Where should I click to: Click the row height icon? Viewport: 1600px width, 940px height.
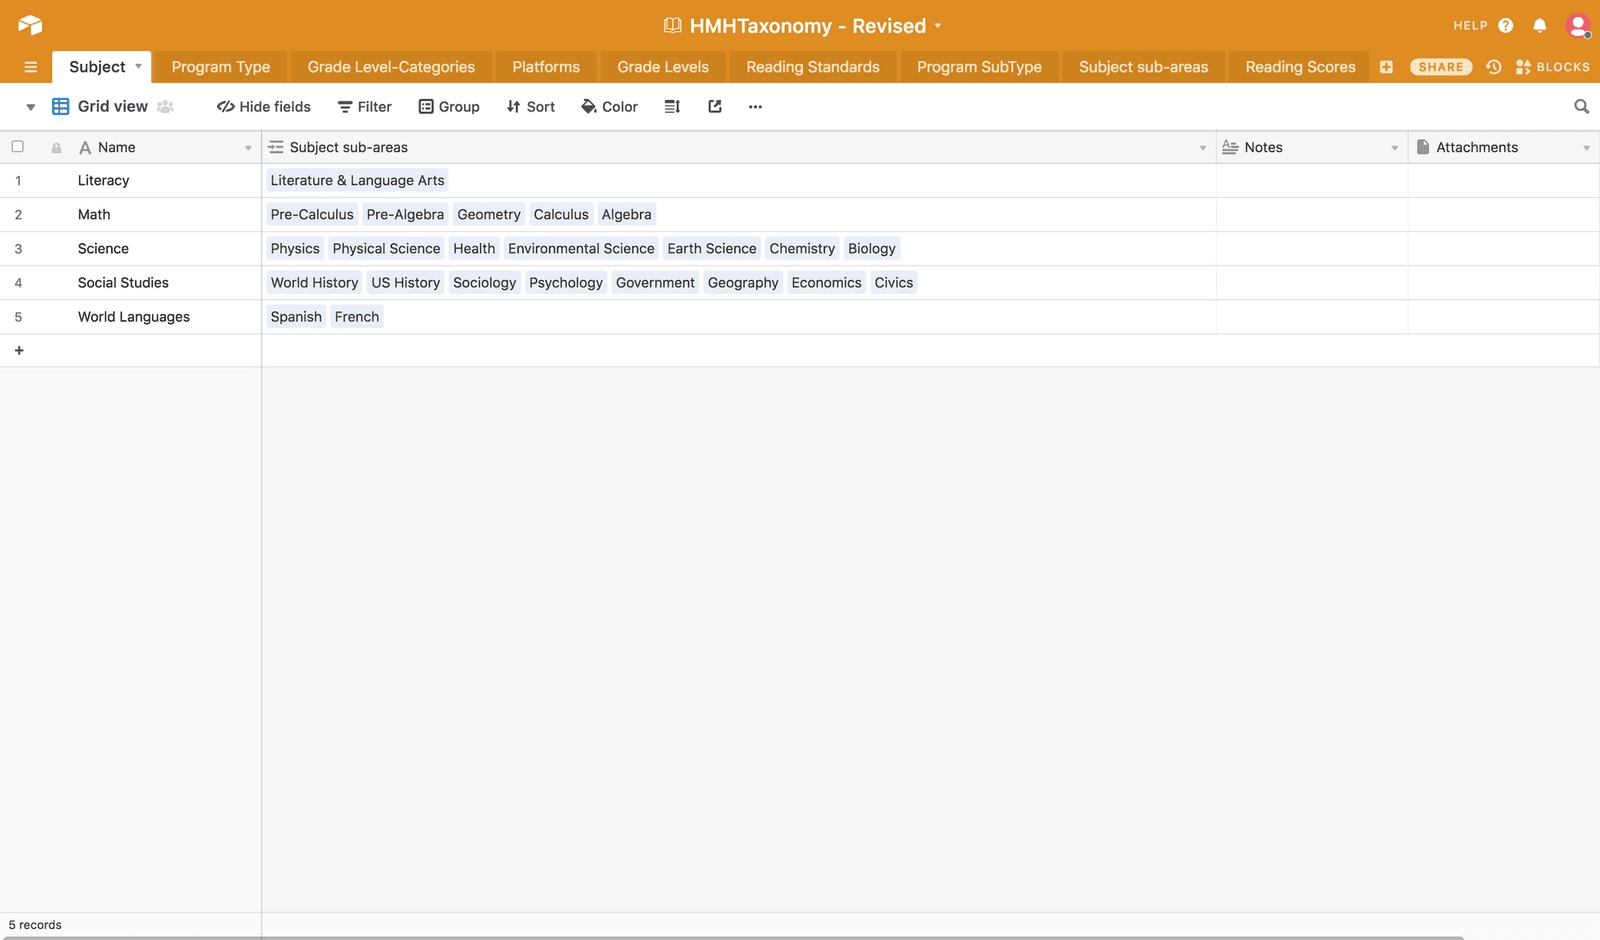pyautogui.click(x=672, y=107)
